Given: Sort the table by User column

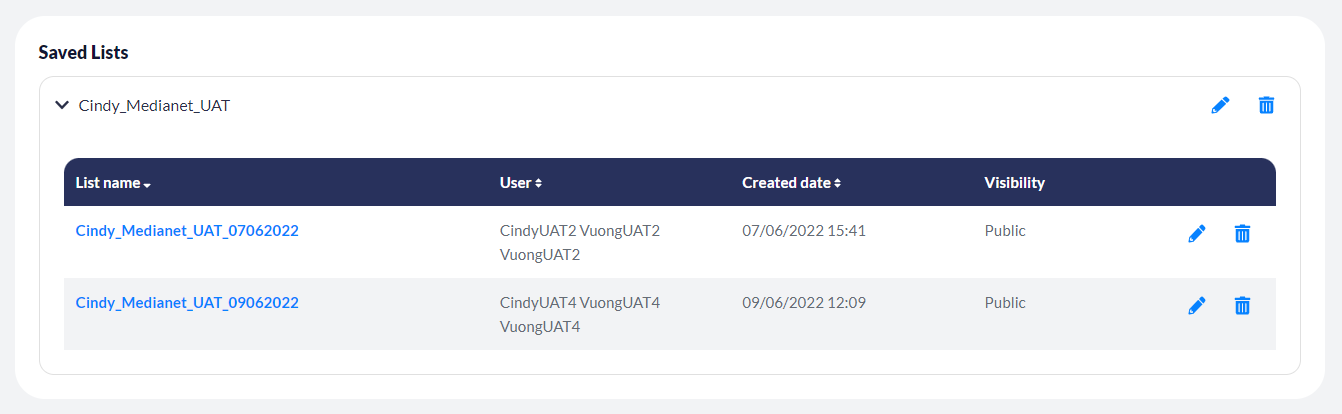Looking at the screenshot, I should pyautogui.click(x=521, y=183).
